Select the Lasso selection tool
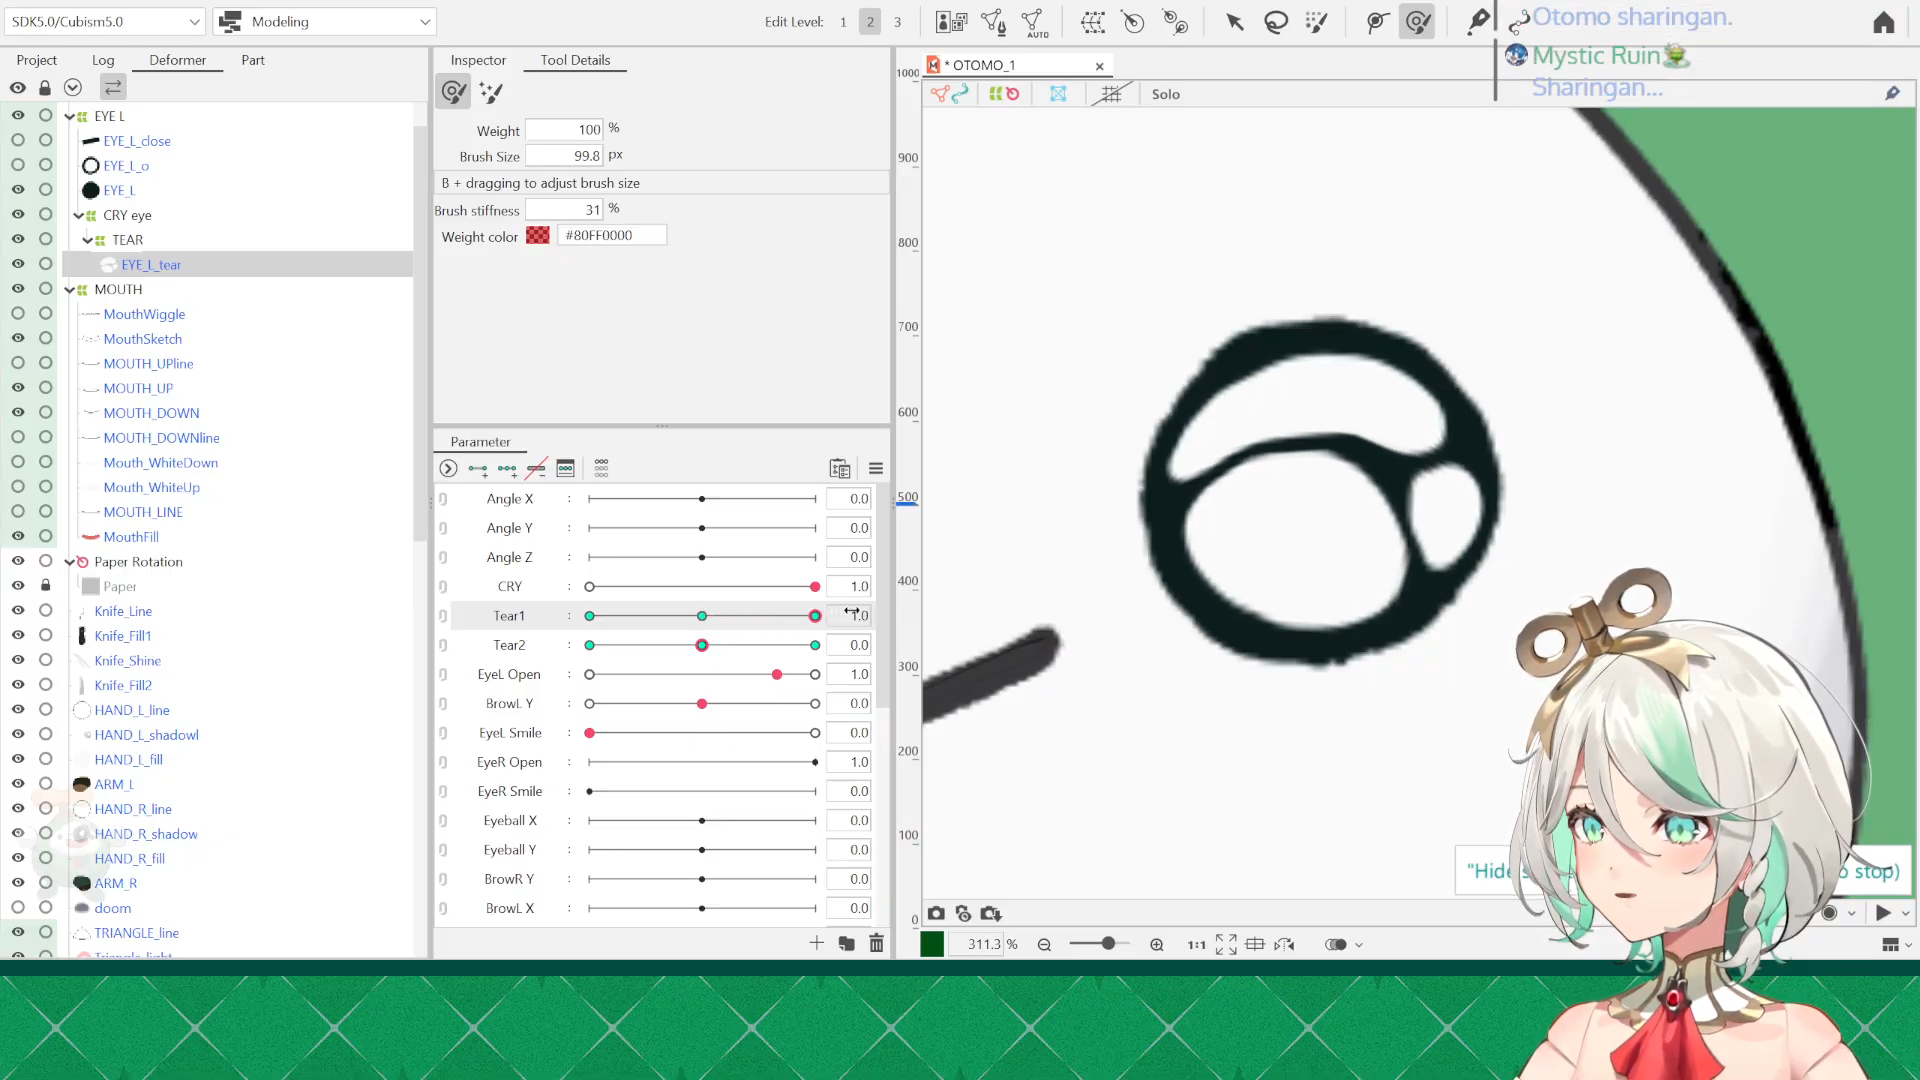1920x1080 pixels. click(1276, 22)
